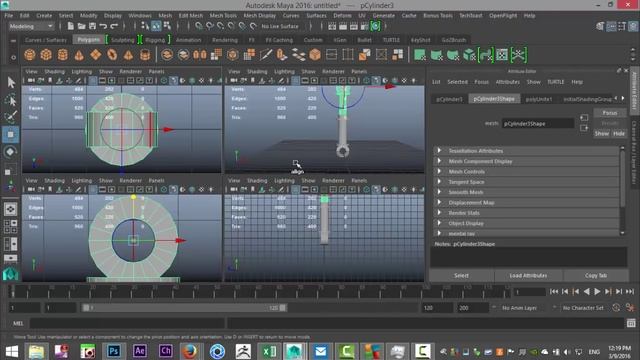Create a polygon plane from the shelf

pyautogui.click(x=96, y=55)
